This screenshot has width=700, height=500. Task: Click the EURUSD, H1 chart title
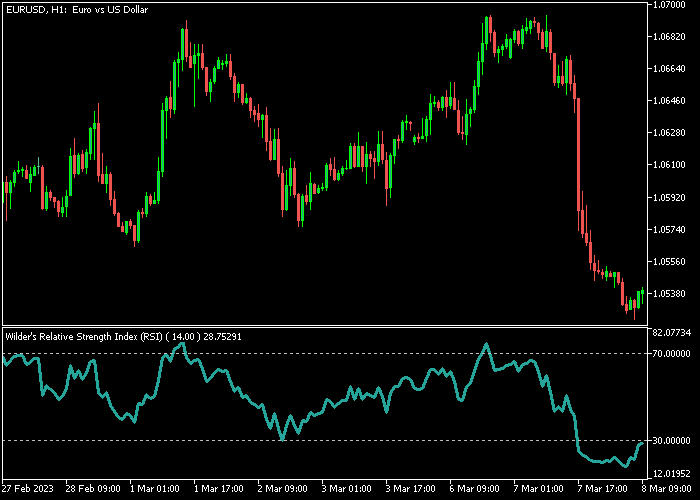click(x=77, y=9)
